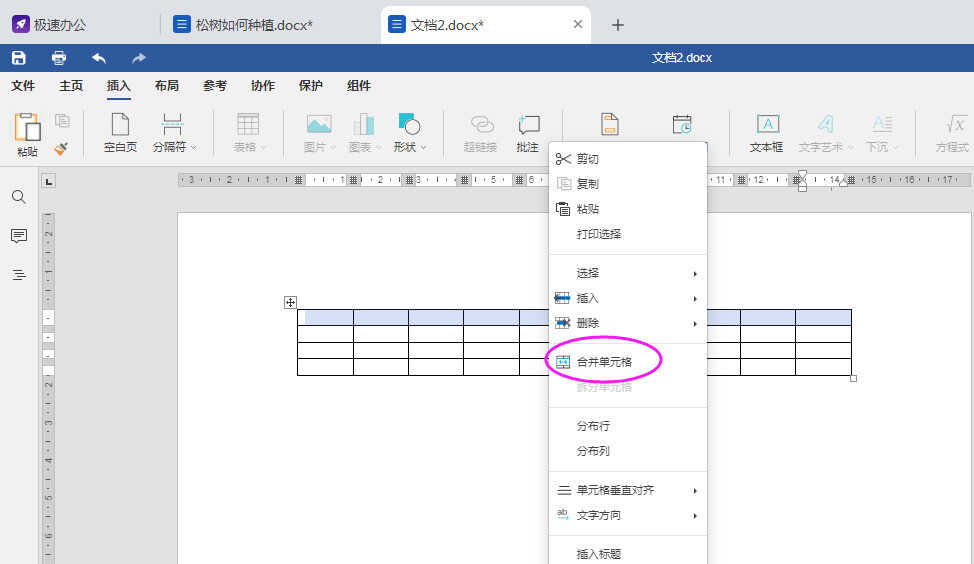Switch to the Components (组件) ribbon tab

click(x=359, y=86)
